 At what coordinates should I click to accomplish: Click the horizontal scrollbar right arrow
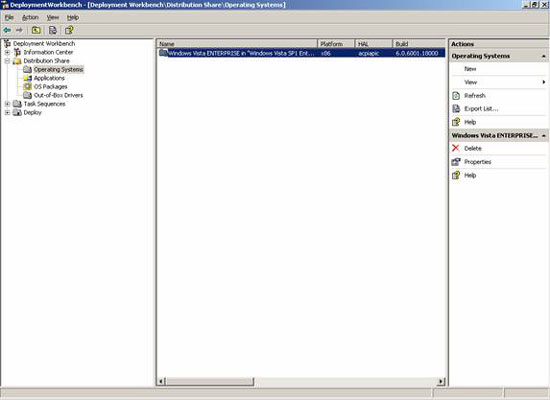pyautogui.click(x=441, y=381)
